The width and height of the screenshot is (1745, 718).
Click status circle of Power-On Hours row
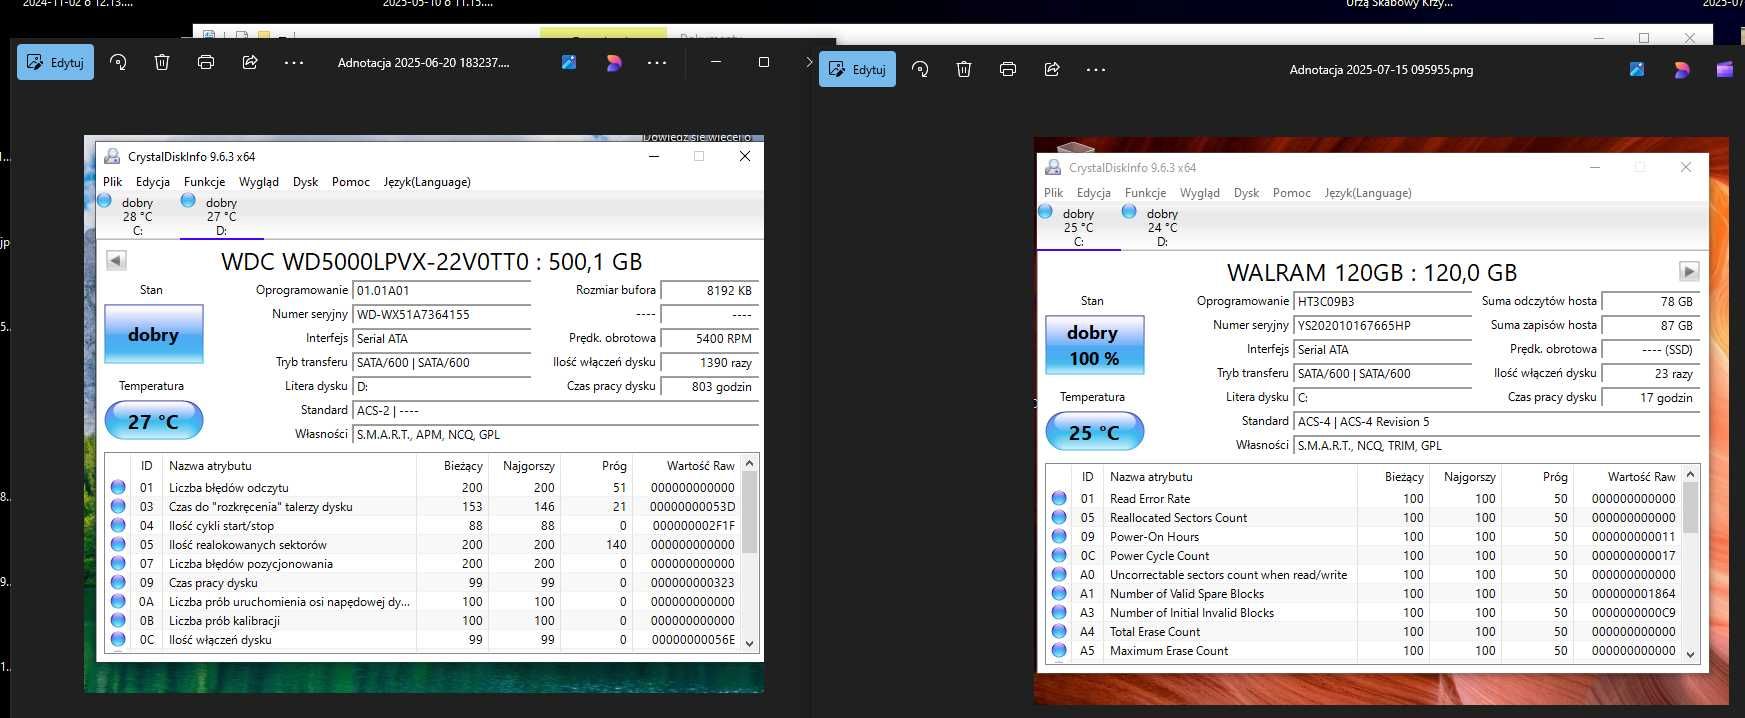tap(1059, 536)
